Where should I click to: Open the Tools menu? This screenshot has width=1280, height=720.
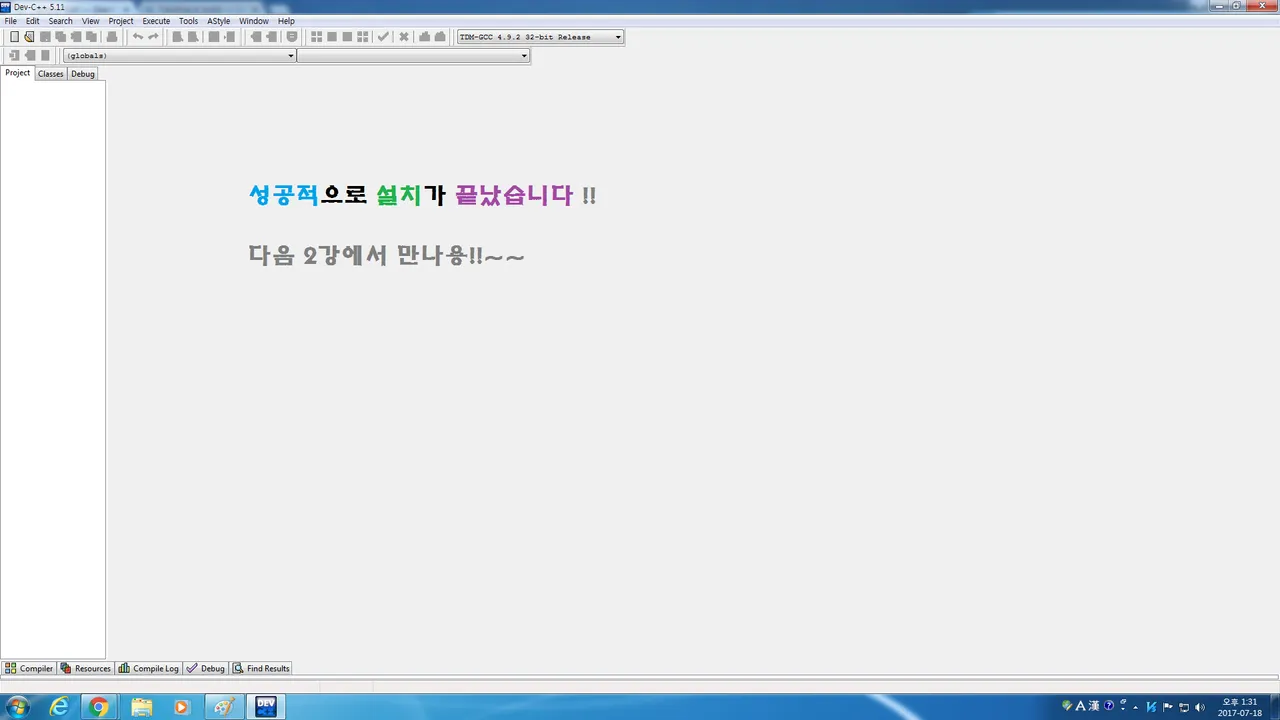[188, 21]
